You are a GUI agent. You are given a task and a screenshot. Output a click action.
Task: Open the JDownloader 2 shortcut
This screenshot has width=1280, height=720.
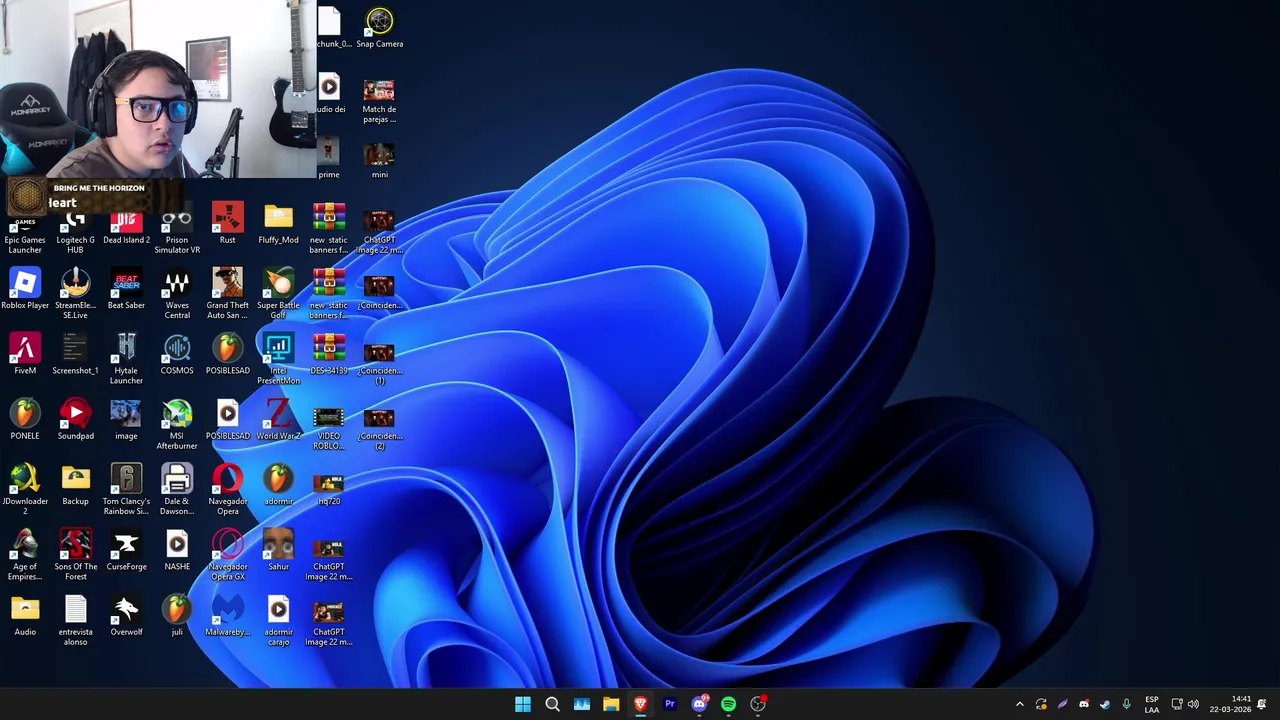click(x=25, y=490)
